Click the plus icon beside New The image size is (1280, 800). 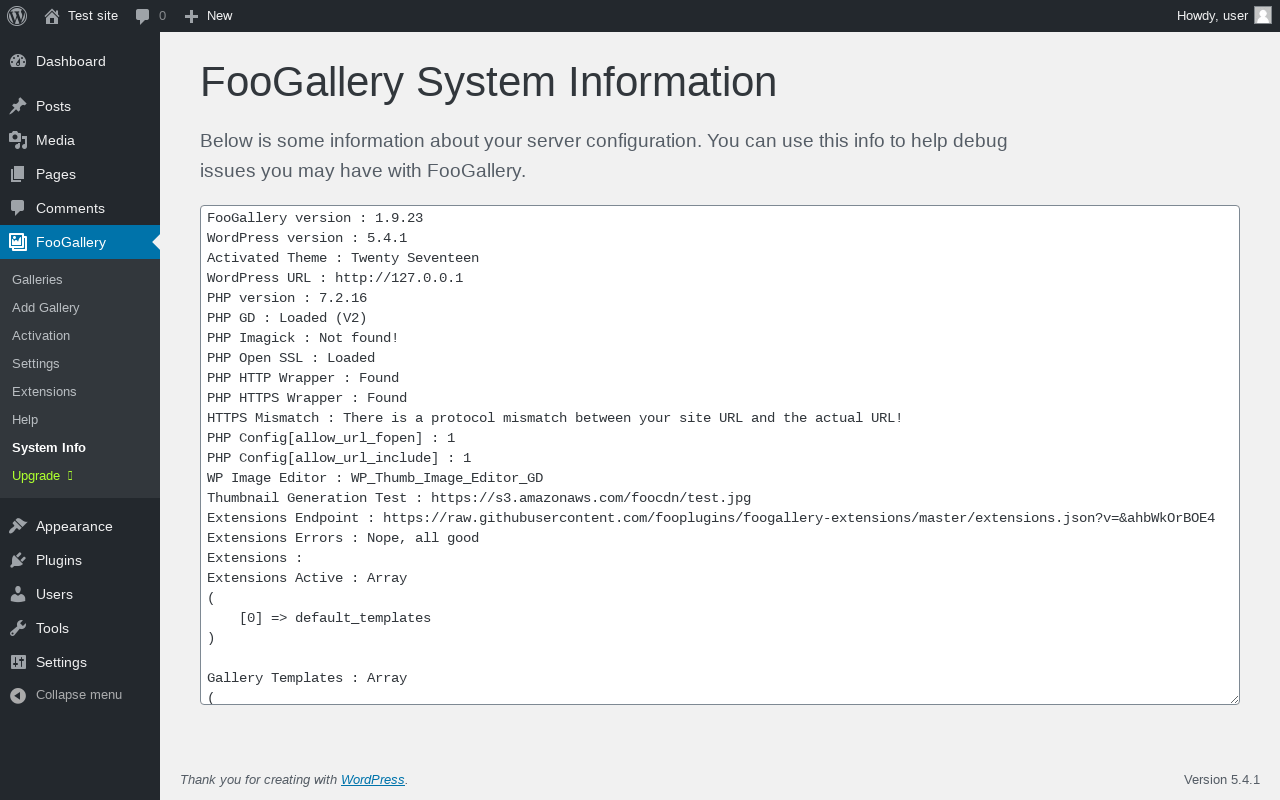pos(192,16)
